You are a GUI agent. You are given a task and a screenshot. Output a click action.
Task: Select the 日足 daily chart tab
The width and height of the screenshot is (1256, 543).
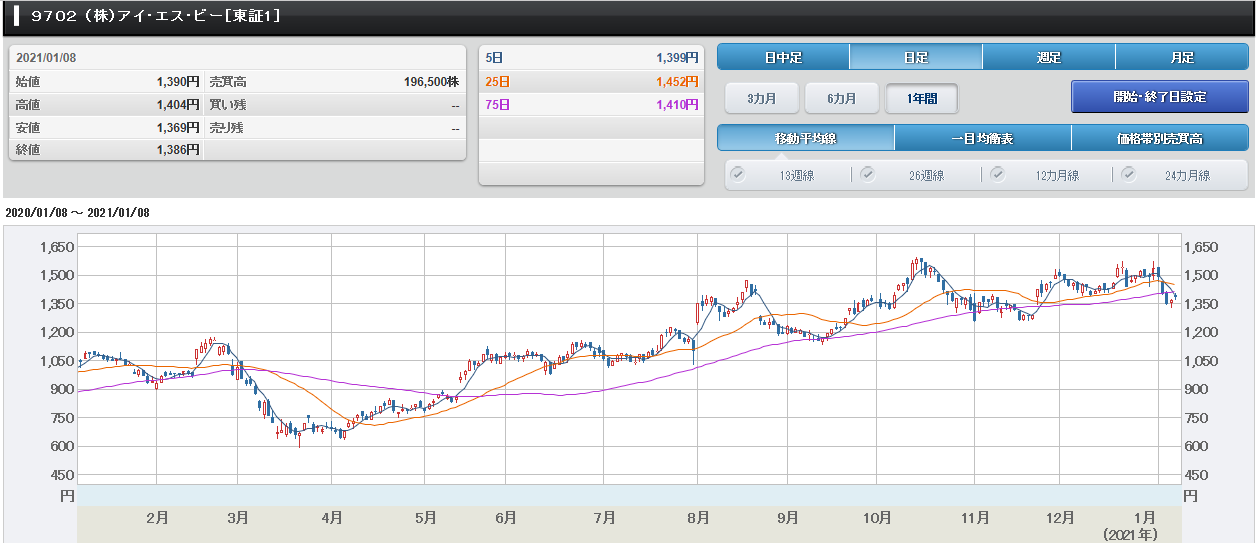tap(915, 57)
